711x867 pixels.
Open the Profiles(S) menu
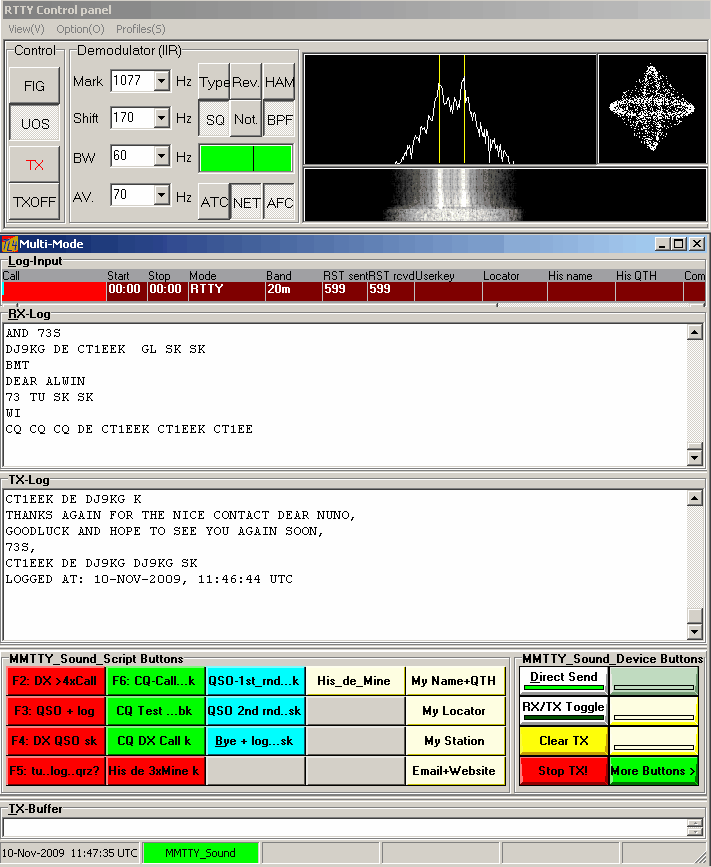(x=140, y=29)
